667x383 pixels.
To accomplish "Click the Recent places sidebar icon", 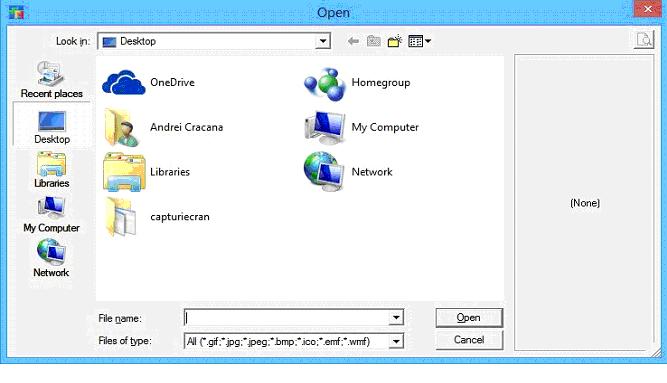I will [51, 74].
